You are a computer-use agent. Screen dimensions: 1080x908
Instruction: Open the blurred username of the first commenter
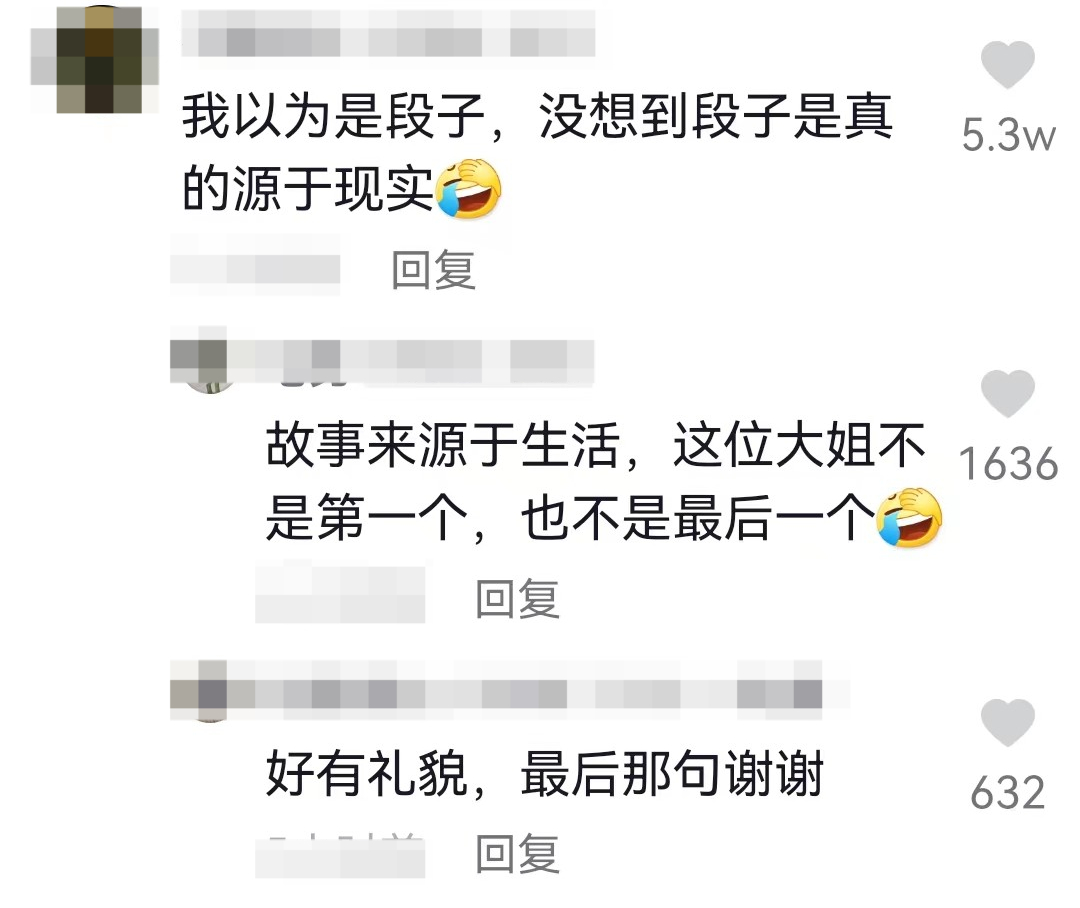point(388,33)
